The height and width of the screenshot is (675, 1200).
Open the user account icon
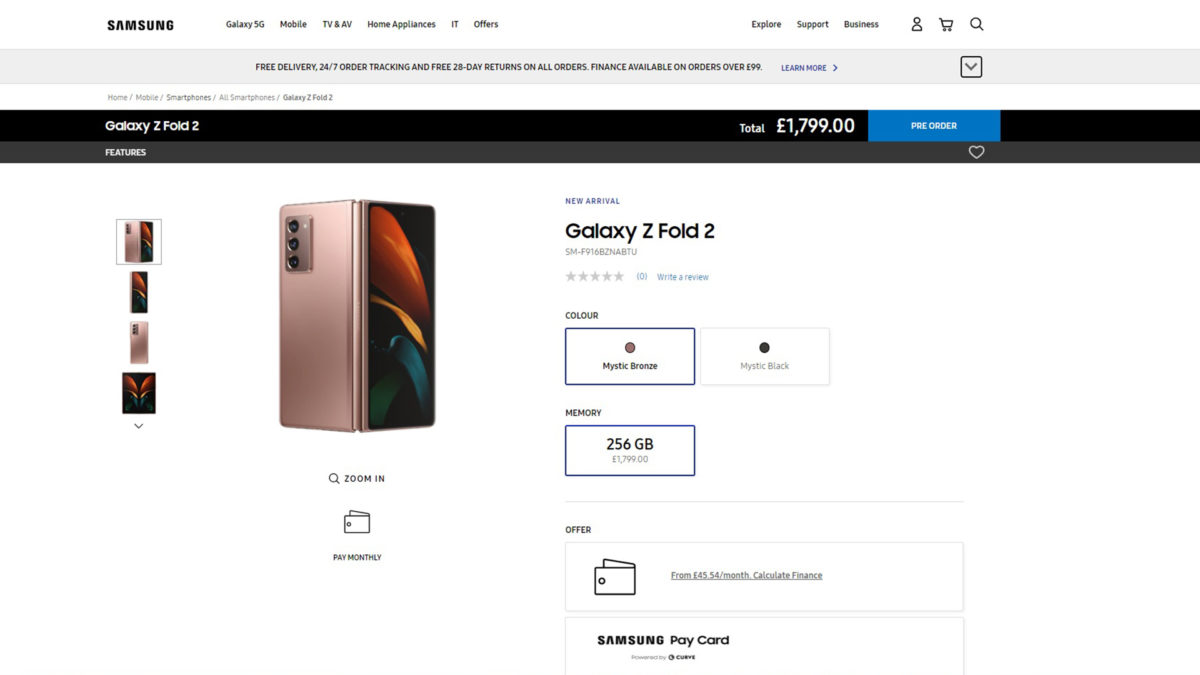coord(916,24)
